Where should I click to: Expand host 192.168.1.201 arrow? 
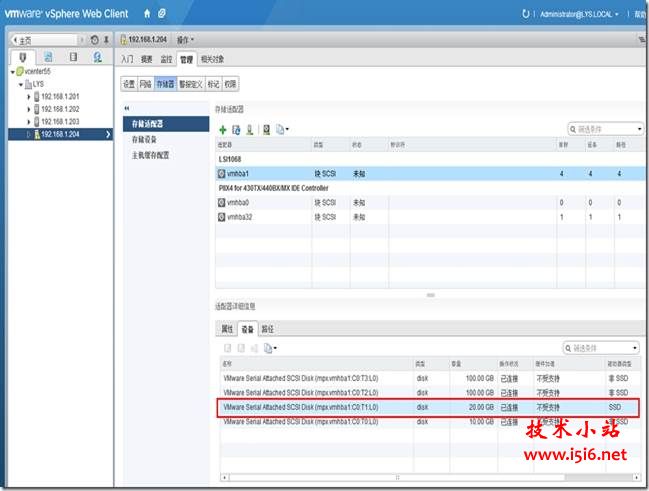[29, 97]
